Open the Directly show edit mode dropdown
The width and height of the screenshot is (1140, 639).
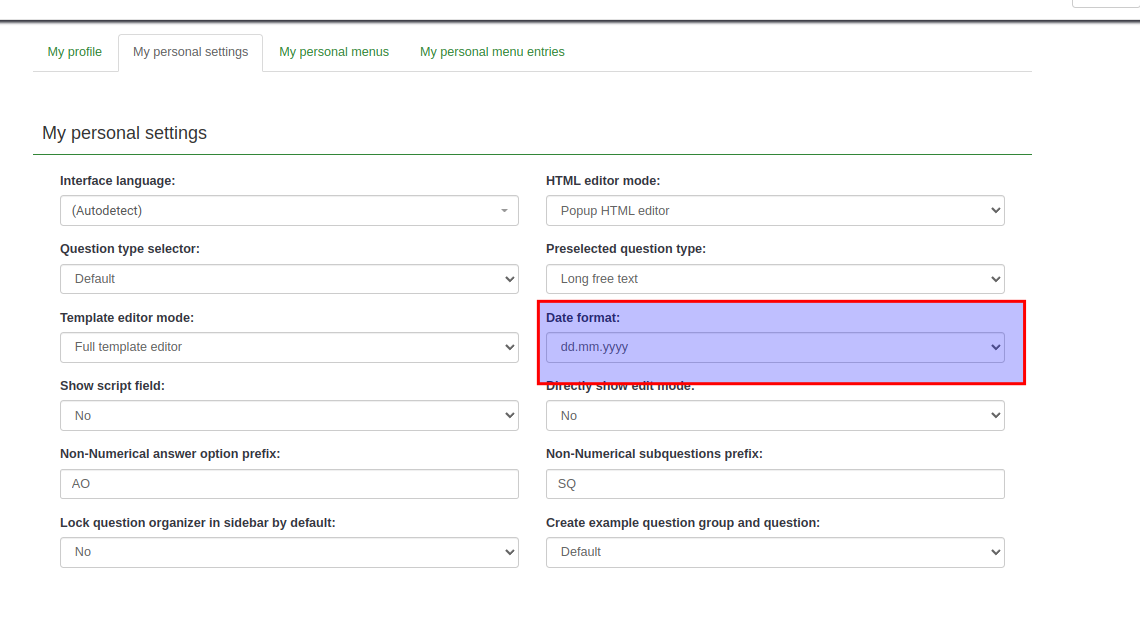(x=775, y=416)
